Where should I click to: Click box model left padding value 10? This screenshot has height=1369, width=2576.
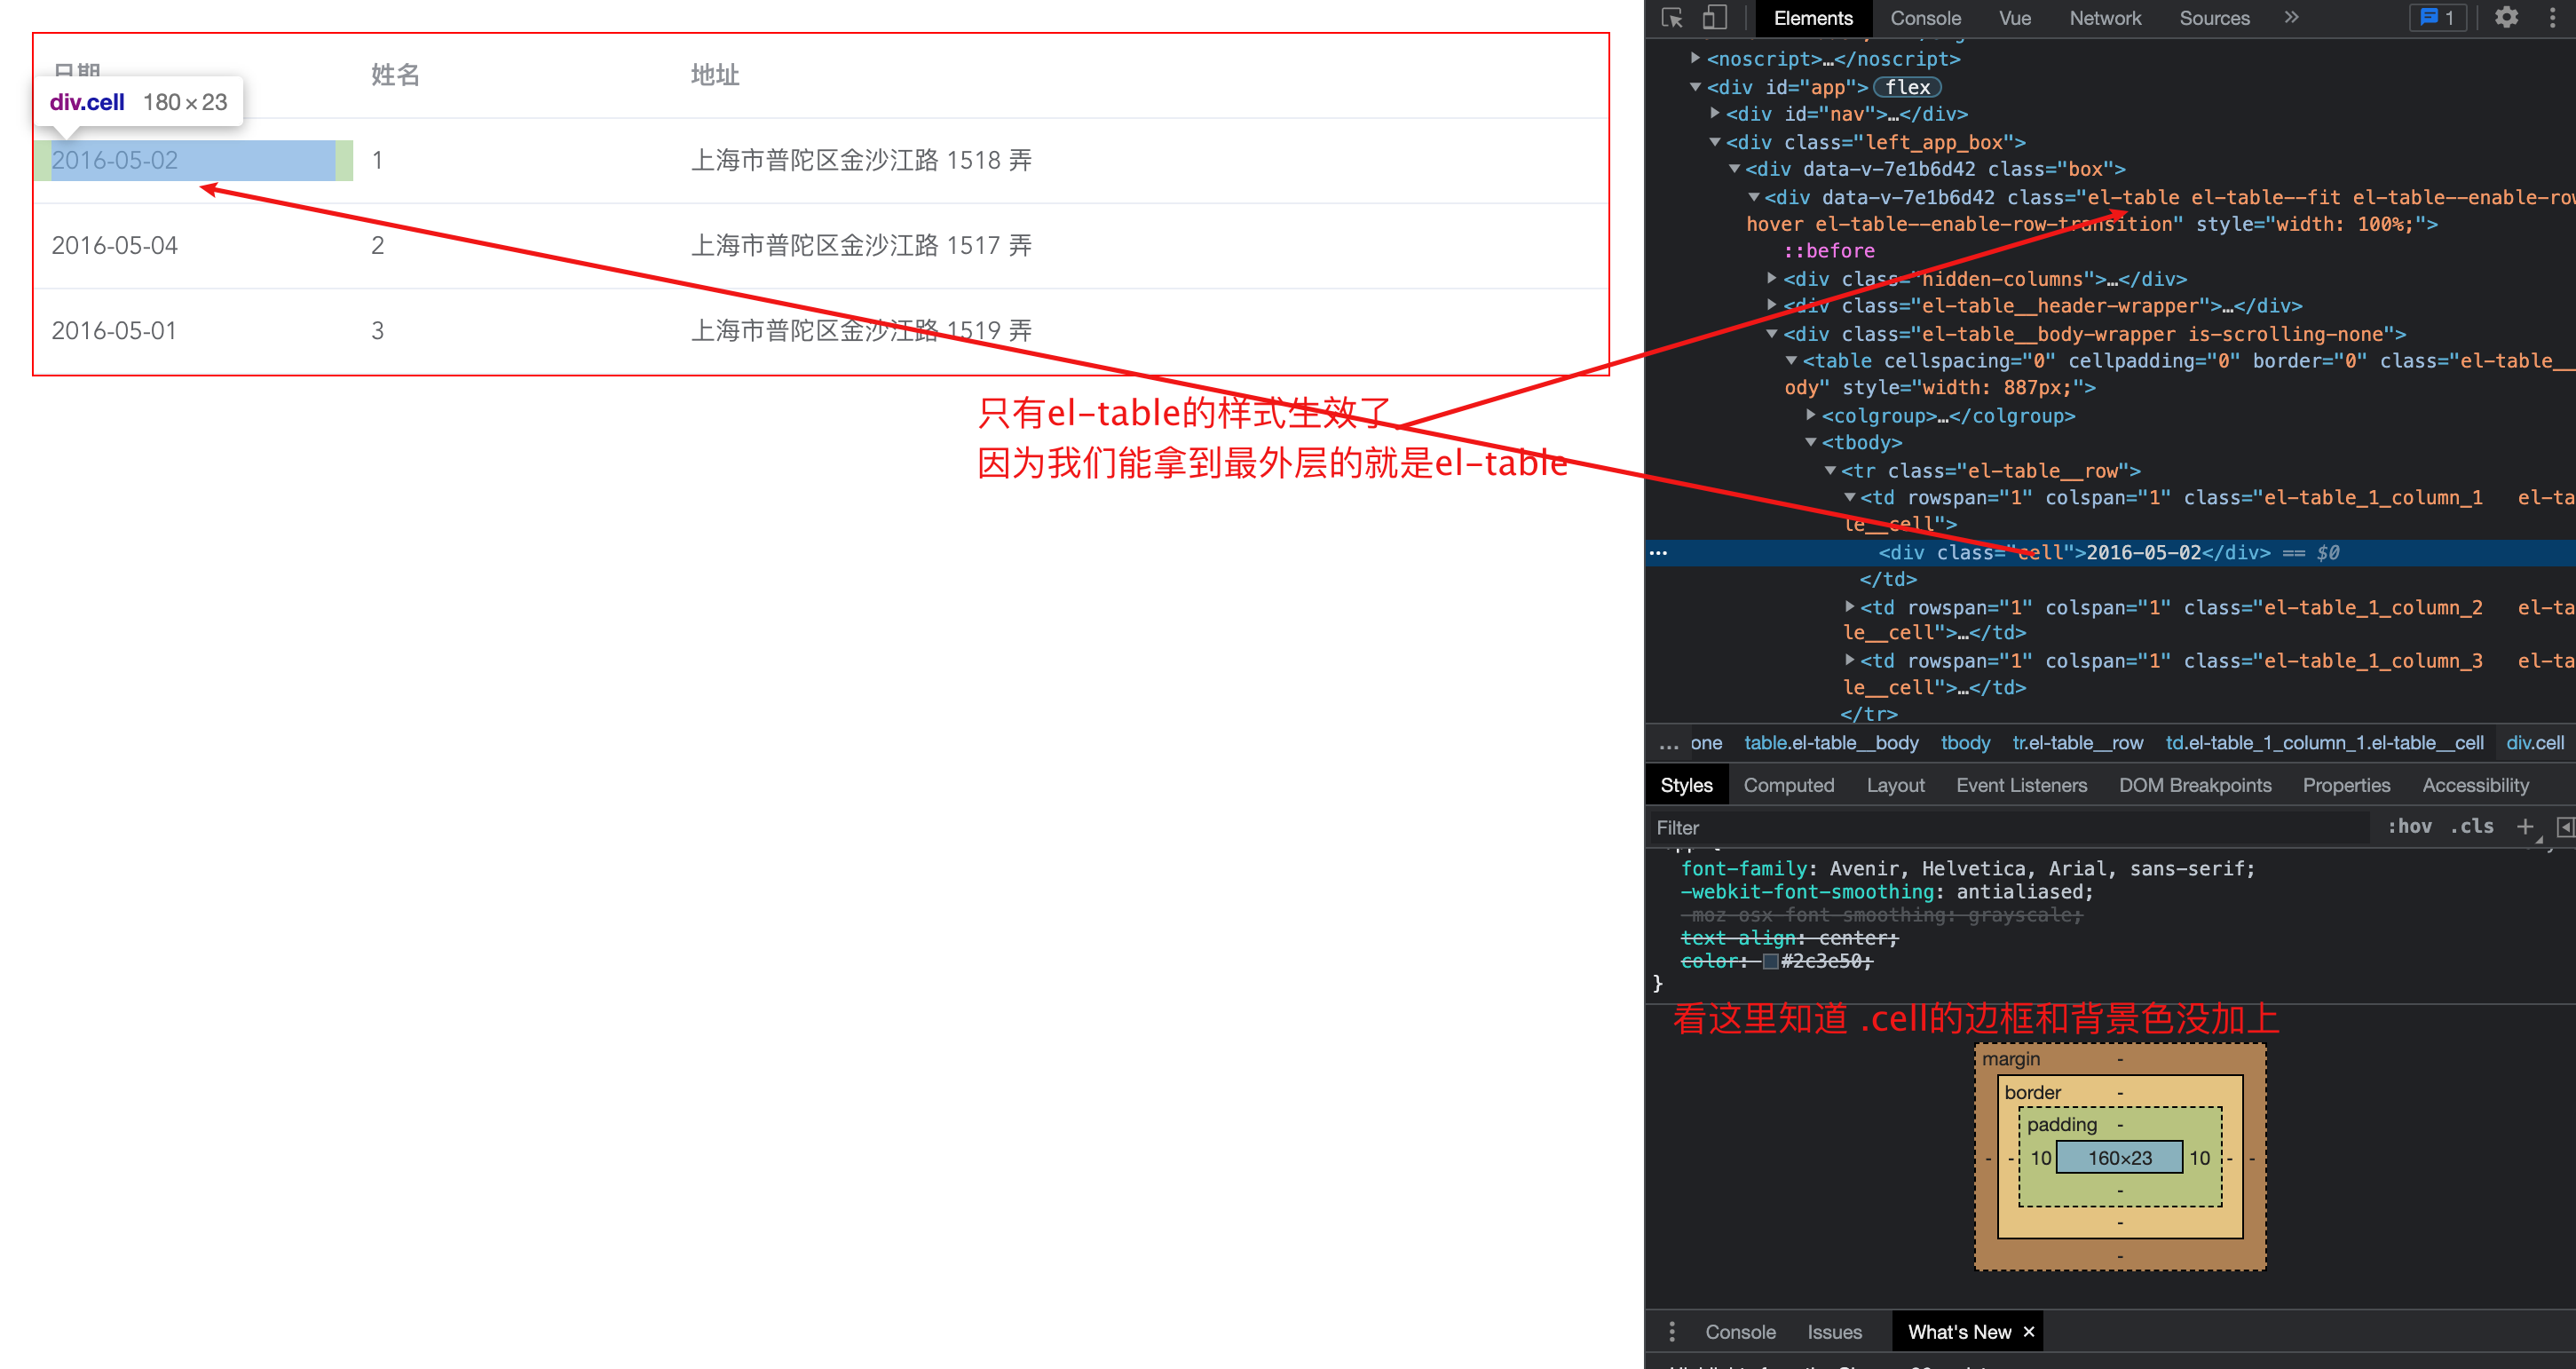pos(2040,1157)
